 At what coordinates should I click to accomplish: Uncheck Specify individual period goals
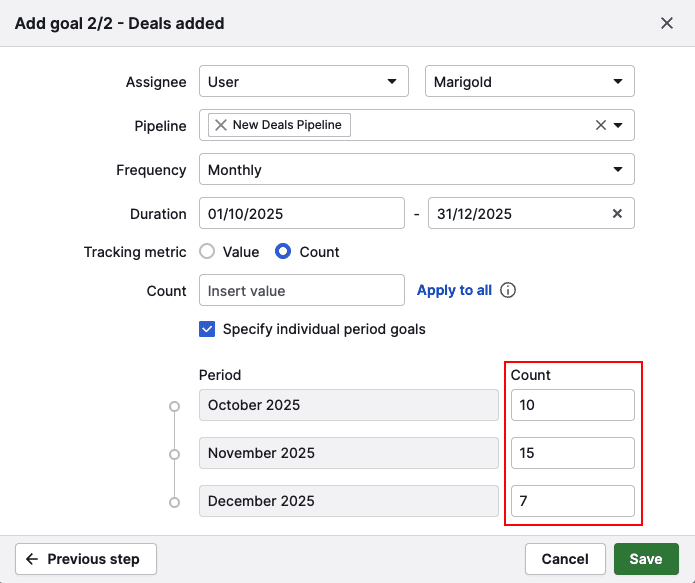208,329
